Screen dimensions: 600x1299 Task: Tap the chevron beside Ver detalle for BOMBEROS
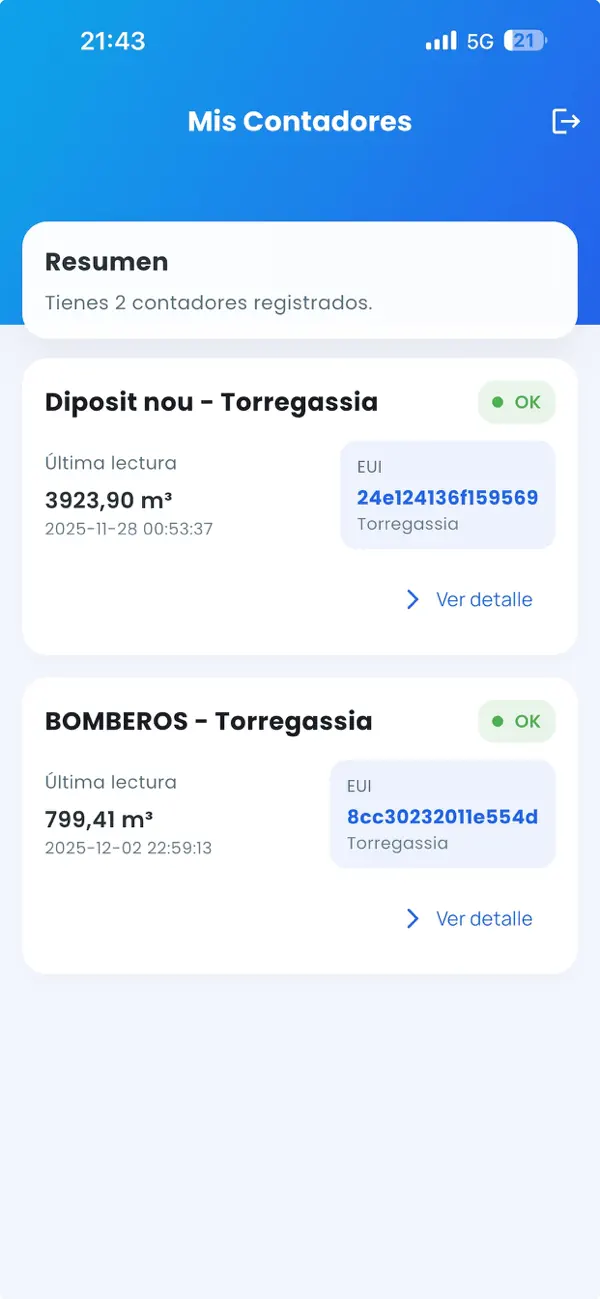[x=412, y=918]
